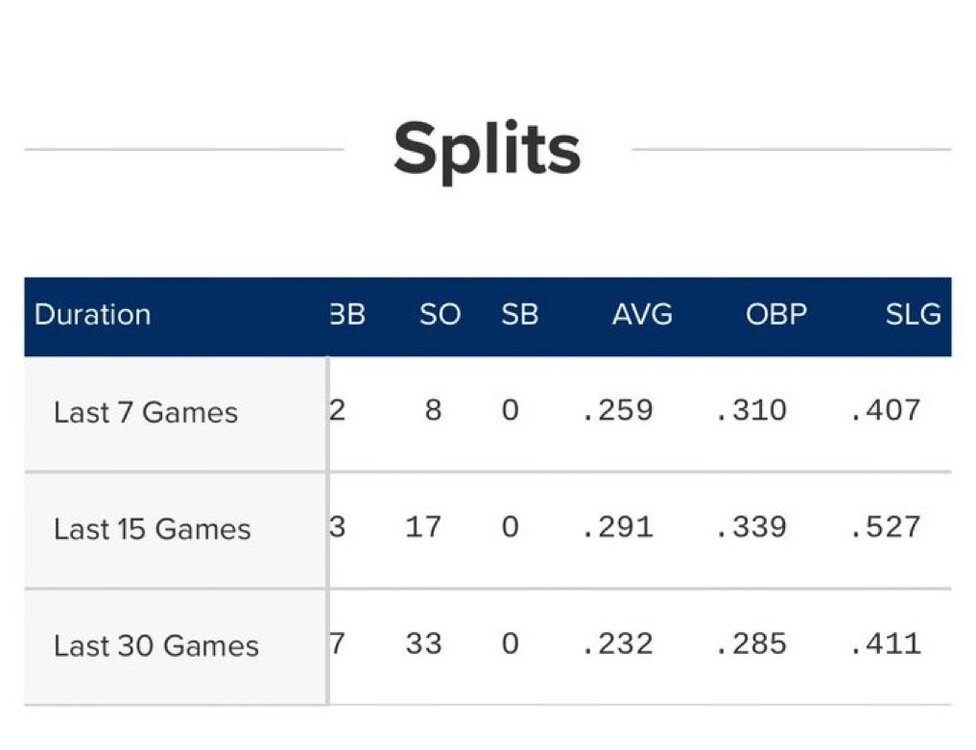
Task: Click the Splits section heading
Action: click(x=487, y=150)
